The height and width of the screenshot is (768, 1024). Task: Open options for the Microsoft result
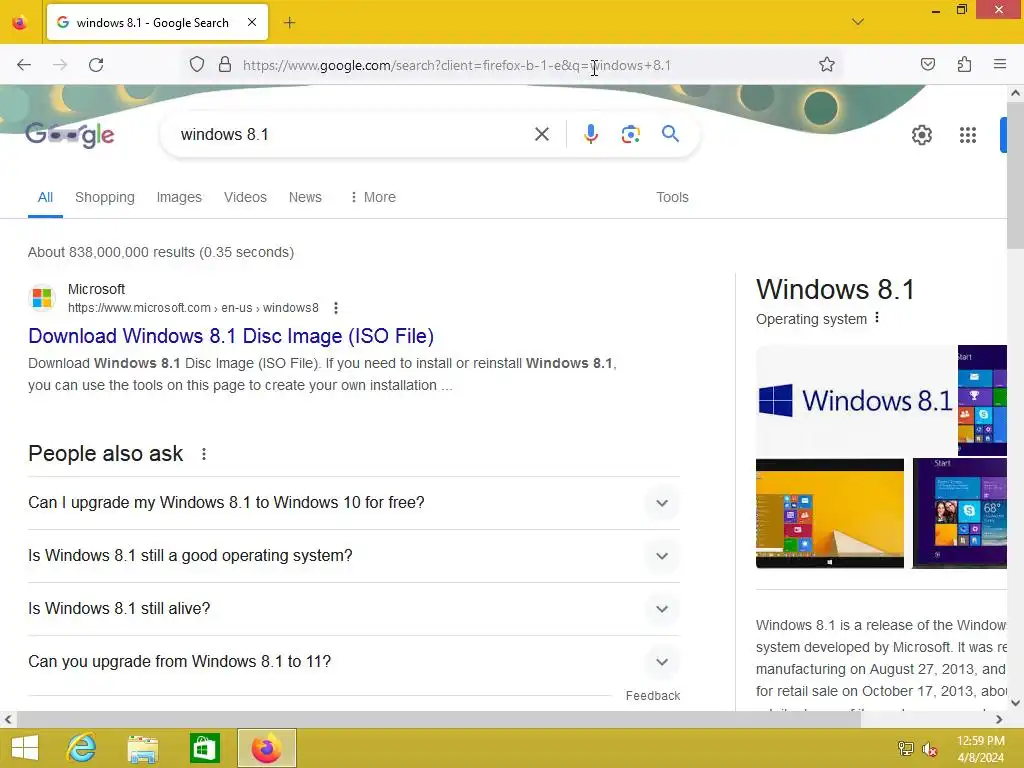point(336,308)
